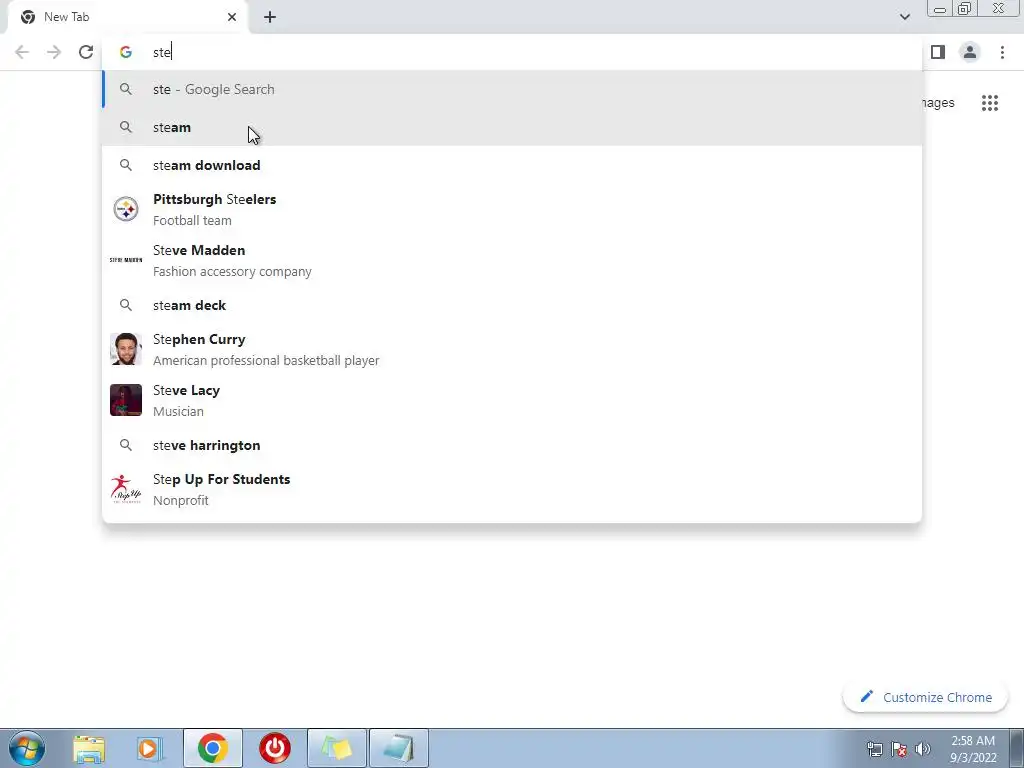Click the Steve Madden logo thumbnail
The height and width of the screenshot is (768, 1024).
[x=125, y=260]
